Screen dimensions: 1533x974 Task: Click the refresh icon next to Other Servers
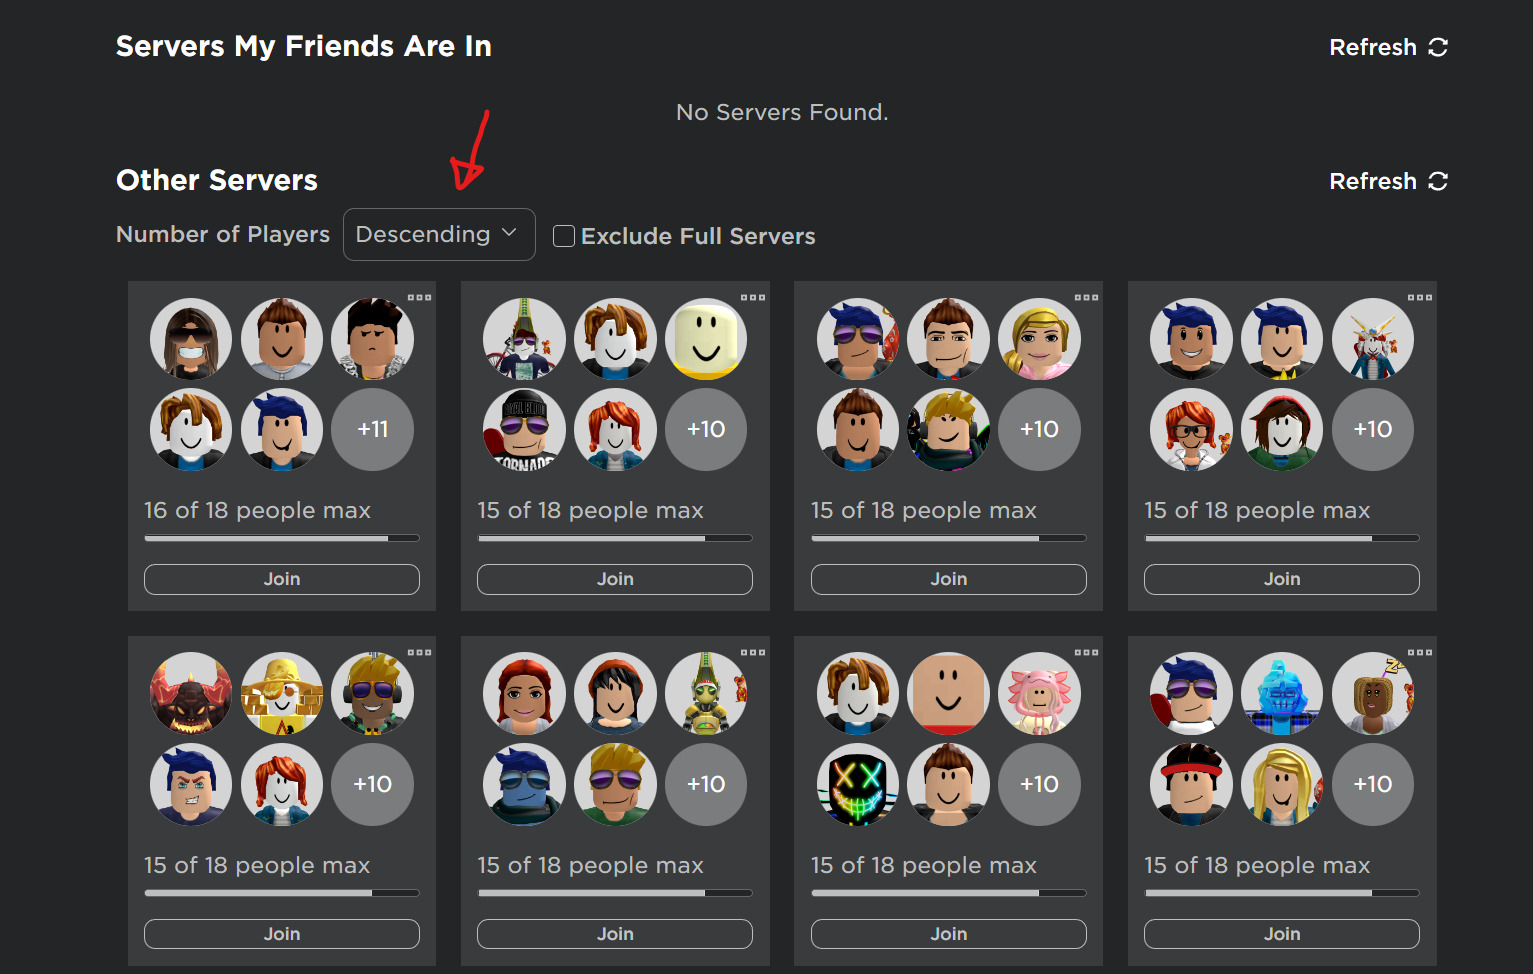tap(1440, 181)
